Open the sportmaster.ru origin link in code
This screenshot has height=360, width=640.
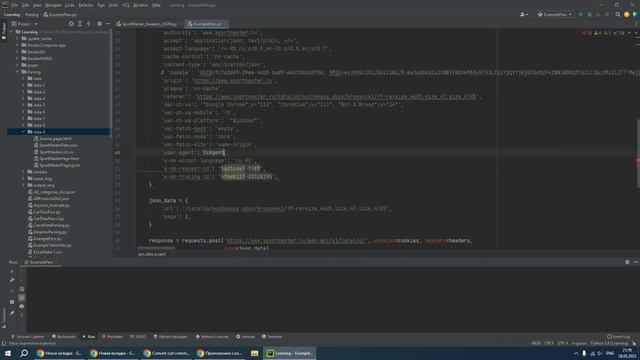coord(233,81)
